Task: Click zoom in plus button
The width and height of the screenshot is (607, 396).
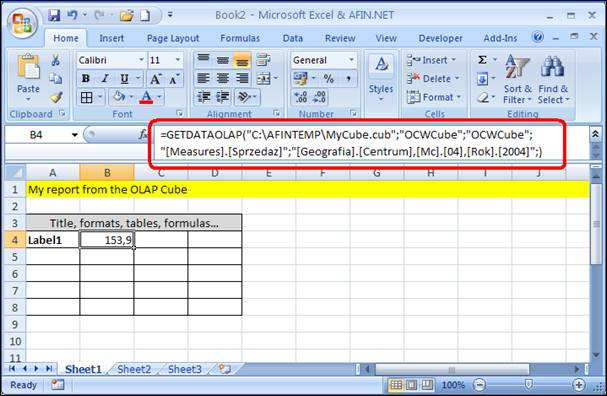Action: (578, 385)
